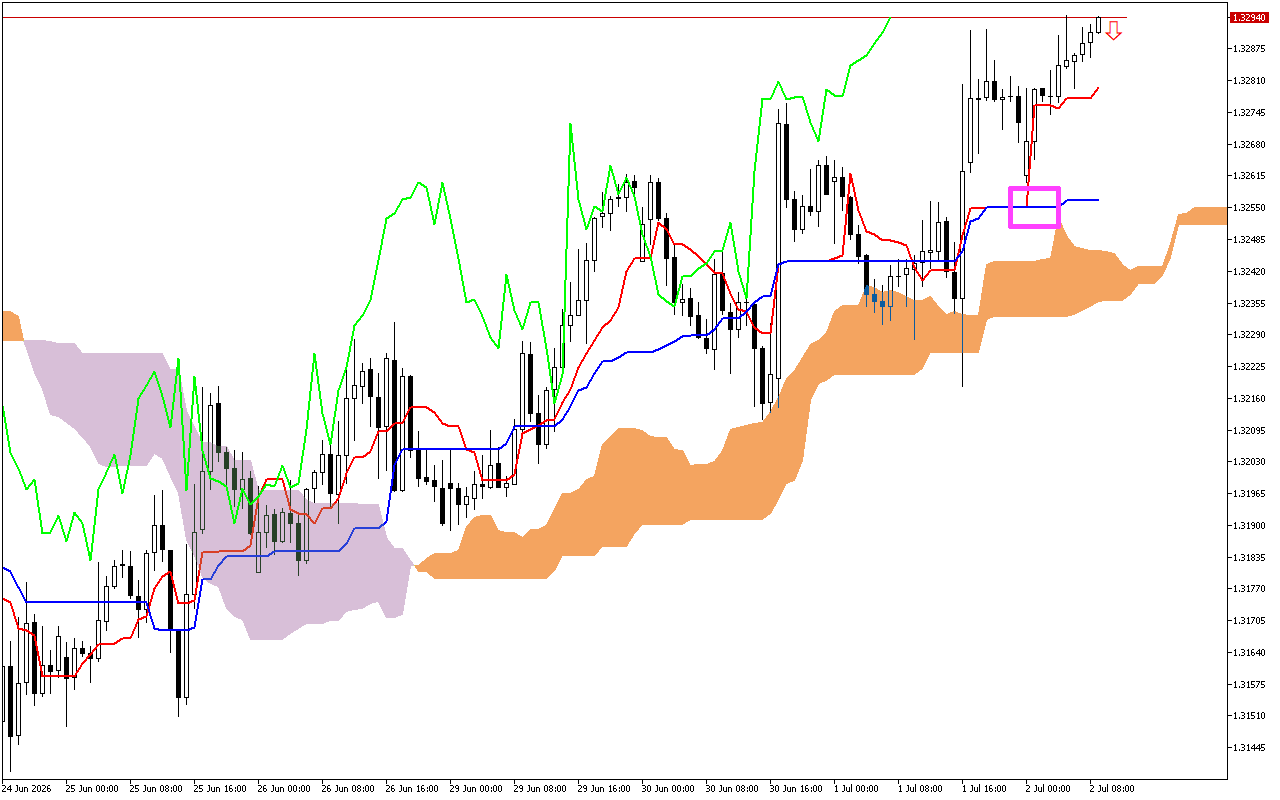
Task: Click the 24 Jun 2026 date label
Action: (27, 788)
